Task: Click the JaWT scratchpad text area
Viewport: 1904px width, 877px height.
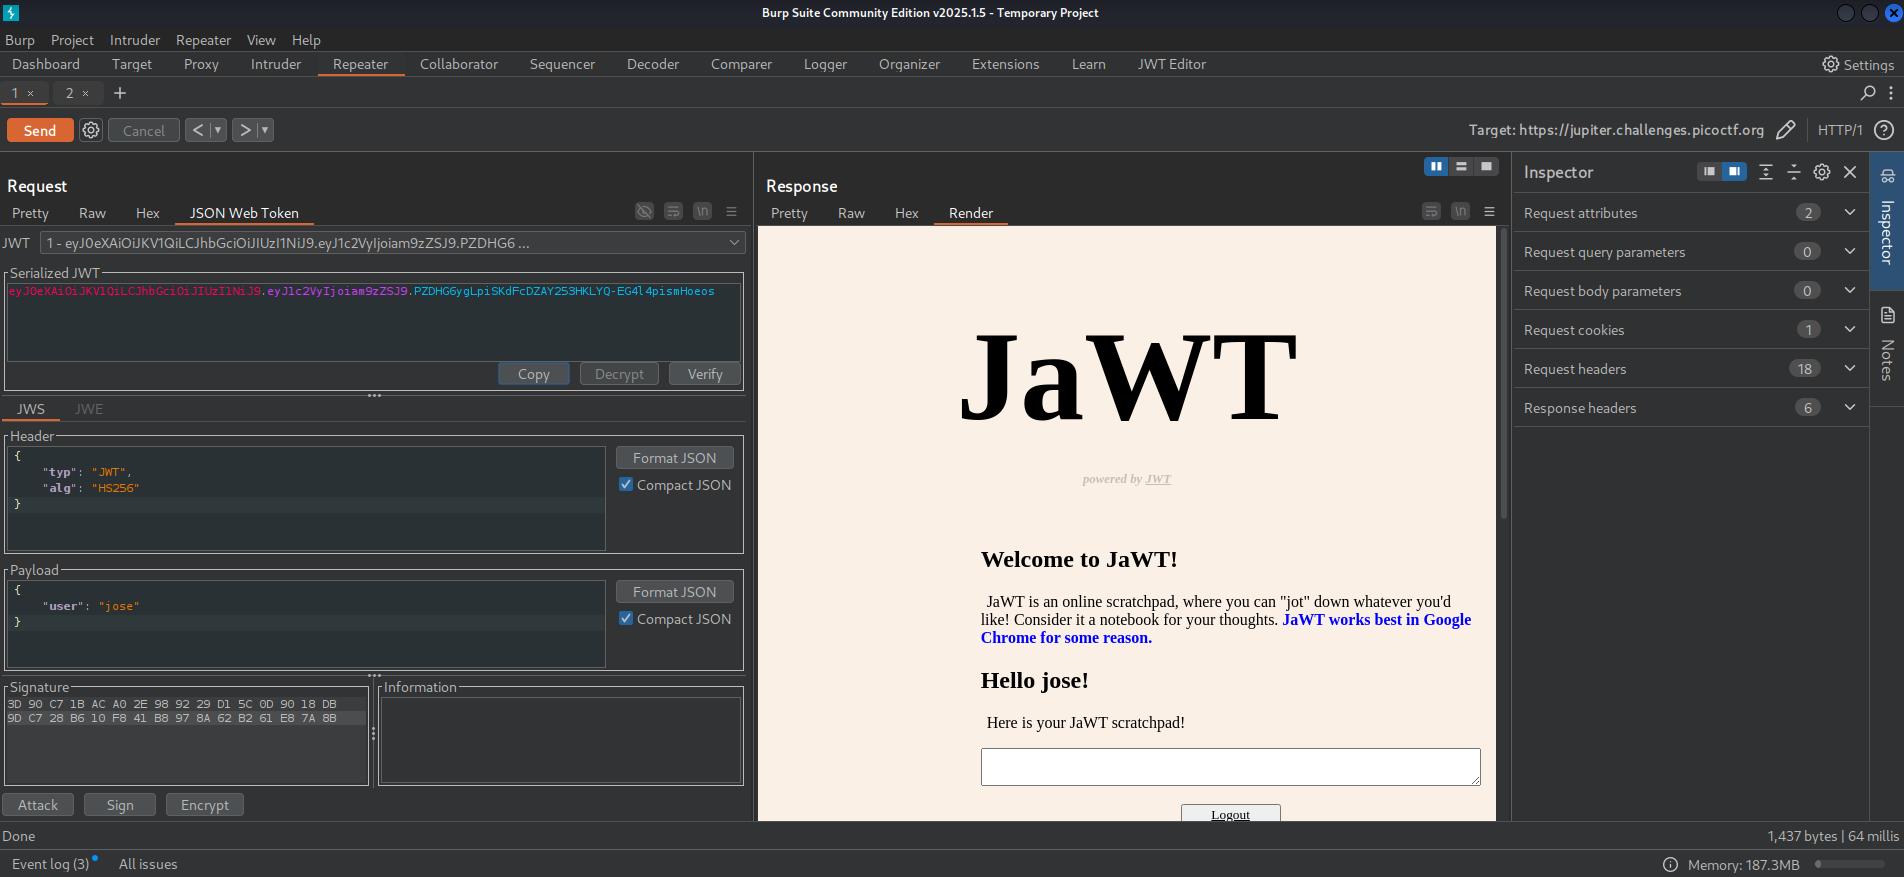Action: pos(1230,767)
